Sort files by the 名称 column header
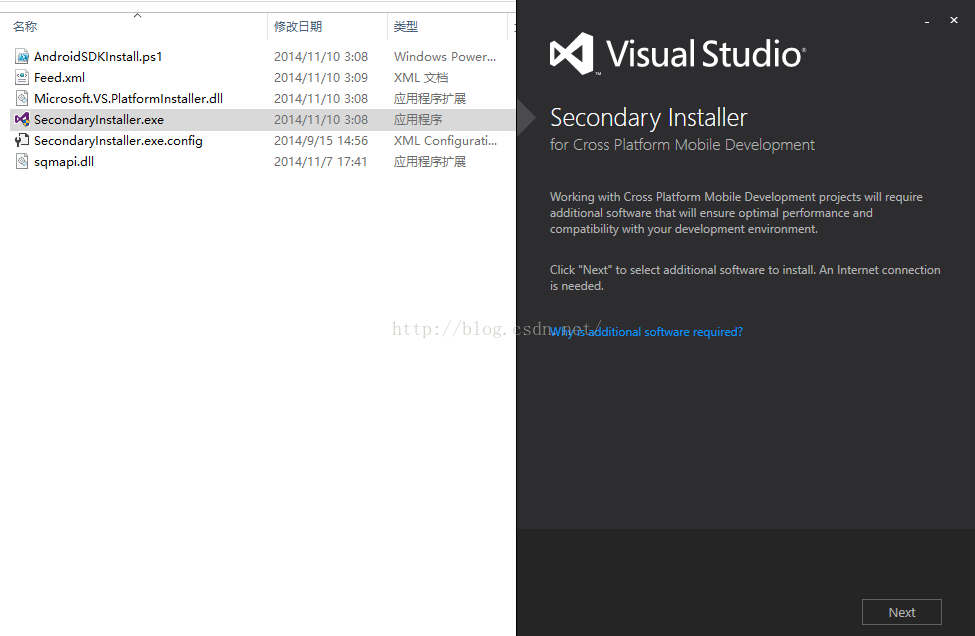The width and height of the screenshot is (975, 636). (x=25, y=27)
